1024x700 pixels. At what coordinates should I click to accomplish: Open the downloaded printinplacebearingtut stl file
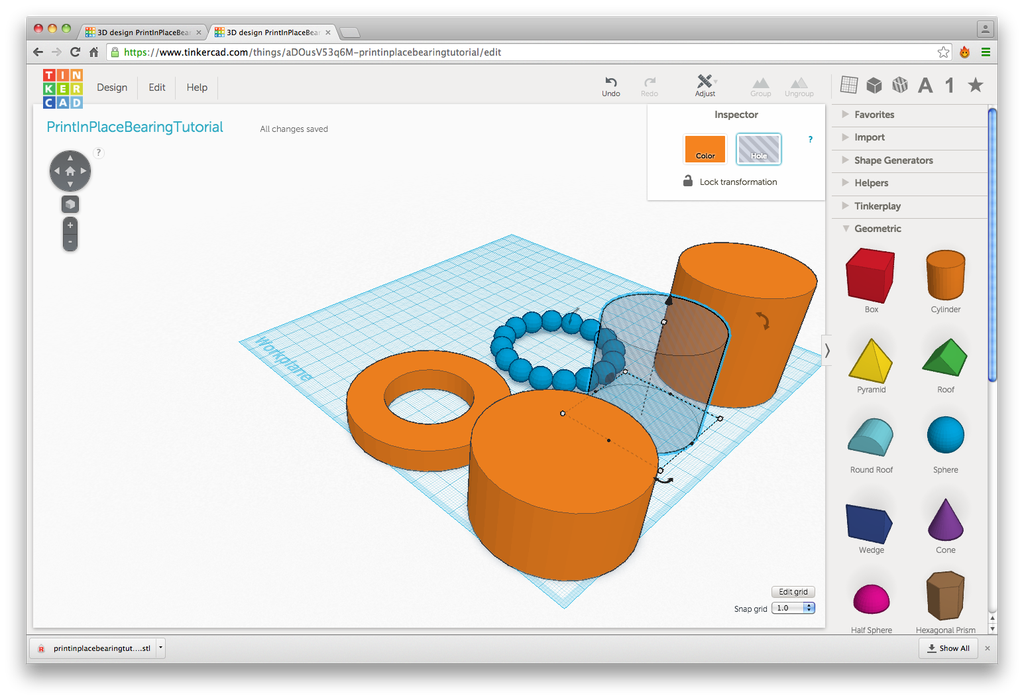(95, 648)
